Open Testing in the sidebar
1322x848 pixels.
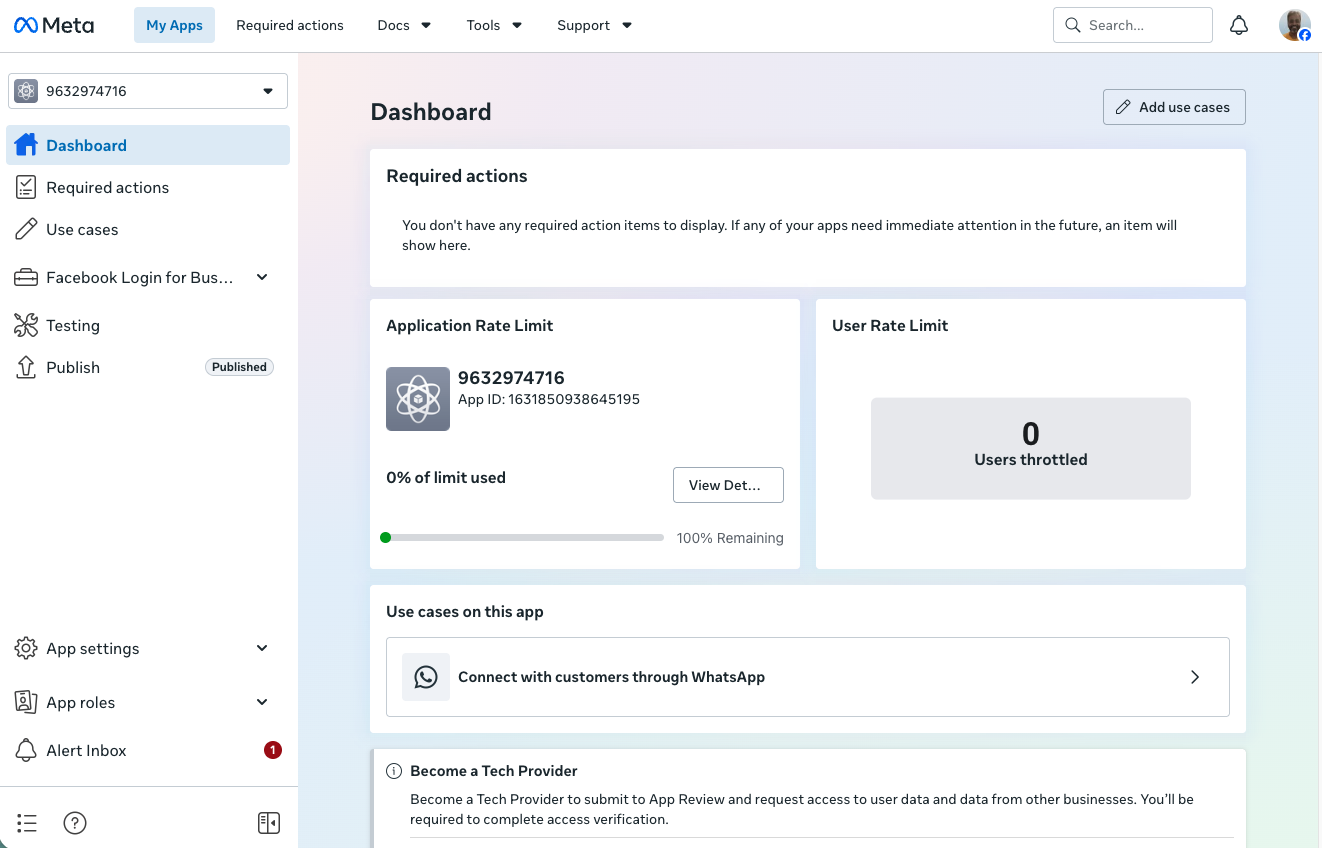[148, 325]
